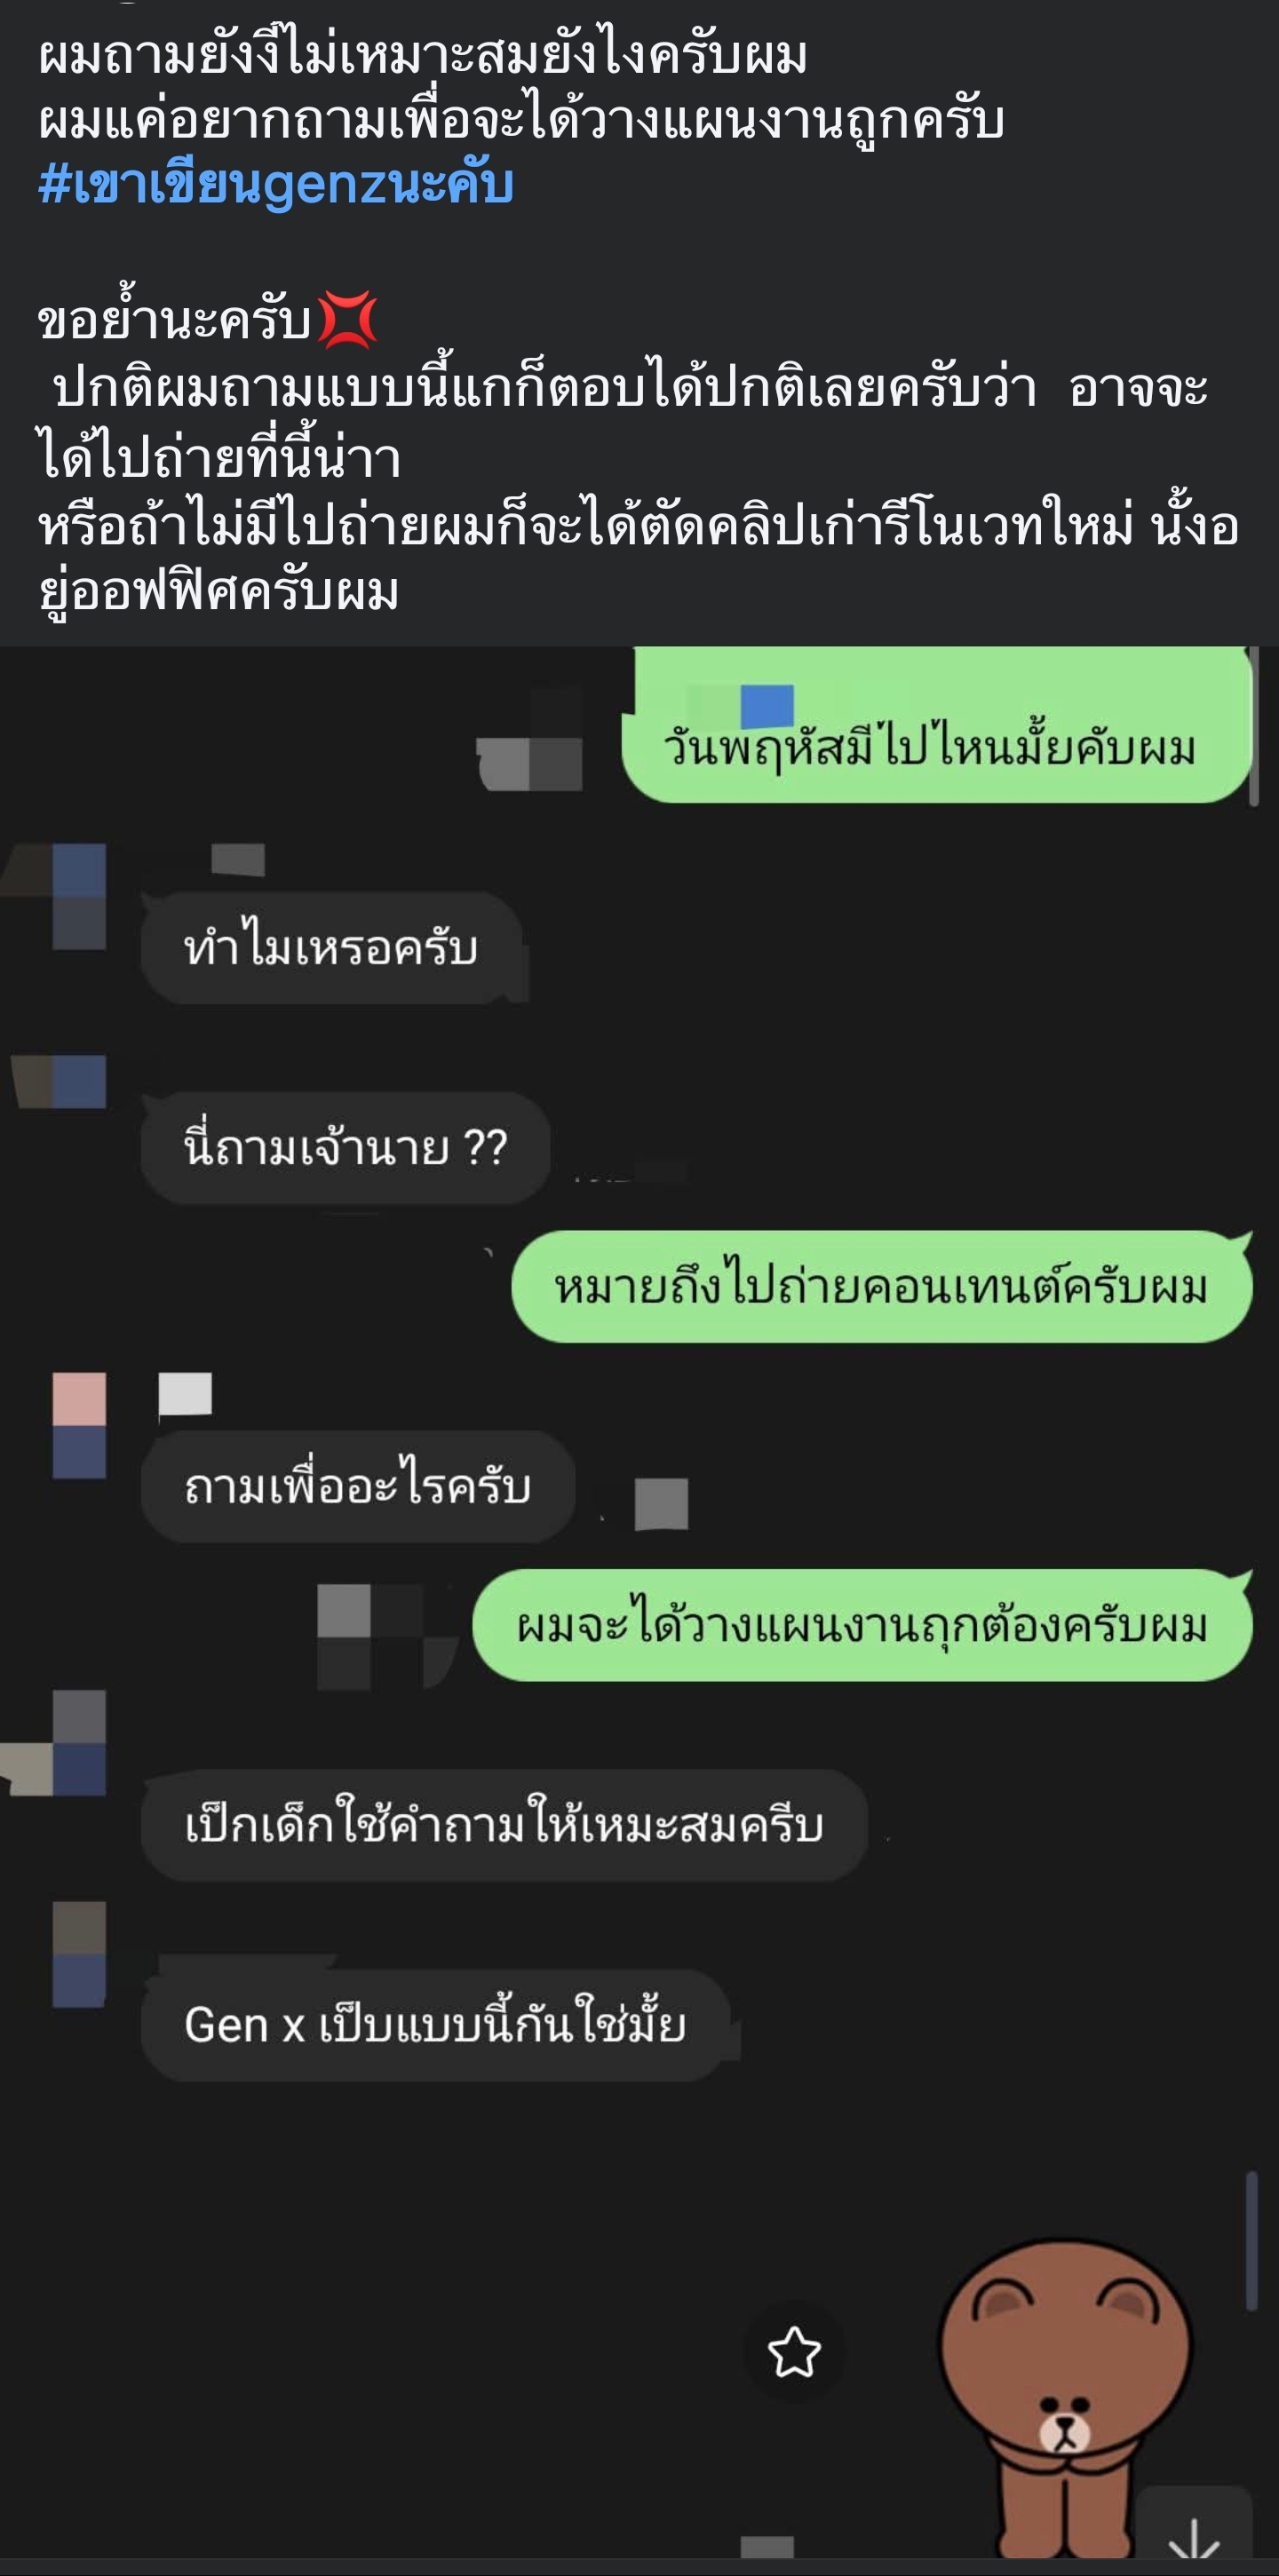This screenshot has height=2576, width=1279.
Task: Select message bubble 'ถามเพื่ออะไรครับ'
Action: coord(358,1486)
